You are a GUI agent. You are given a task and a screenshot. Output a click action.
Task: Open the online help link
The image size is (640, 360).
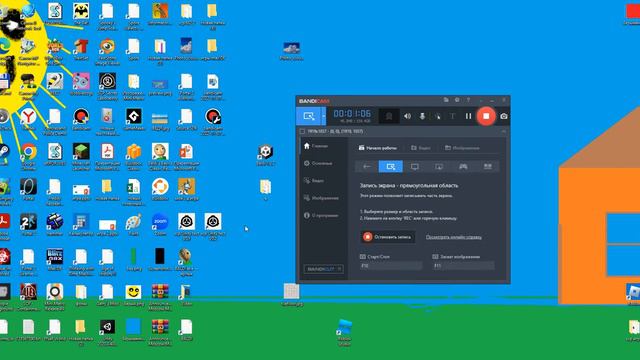tap(453, 237)
